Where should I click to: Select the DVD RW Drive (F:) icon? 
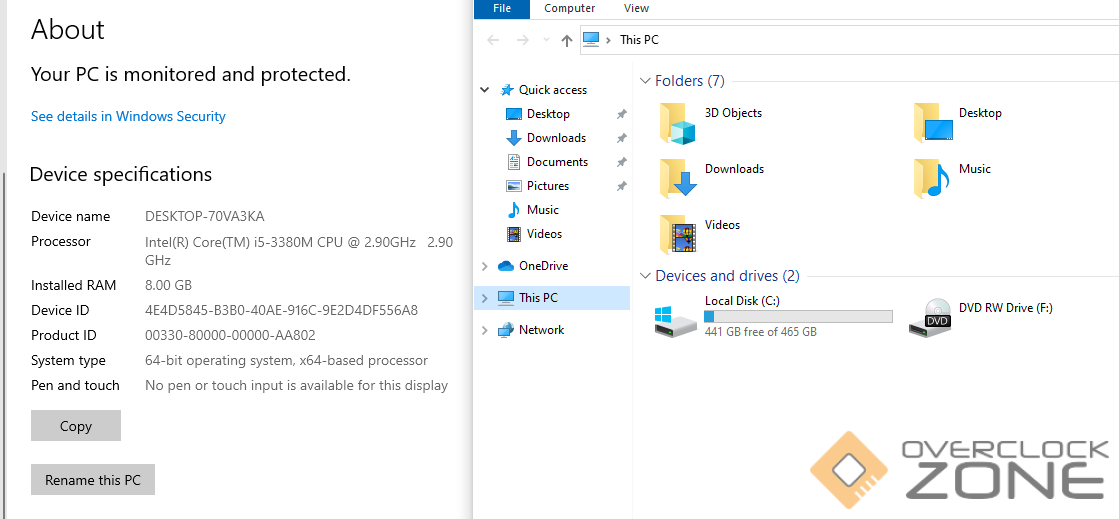929,317
